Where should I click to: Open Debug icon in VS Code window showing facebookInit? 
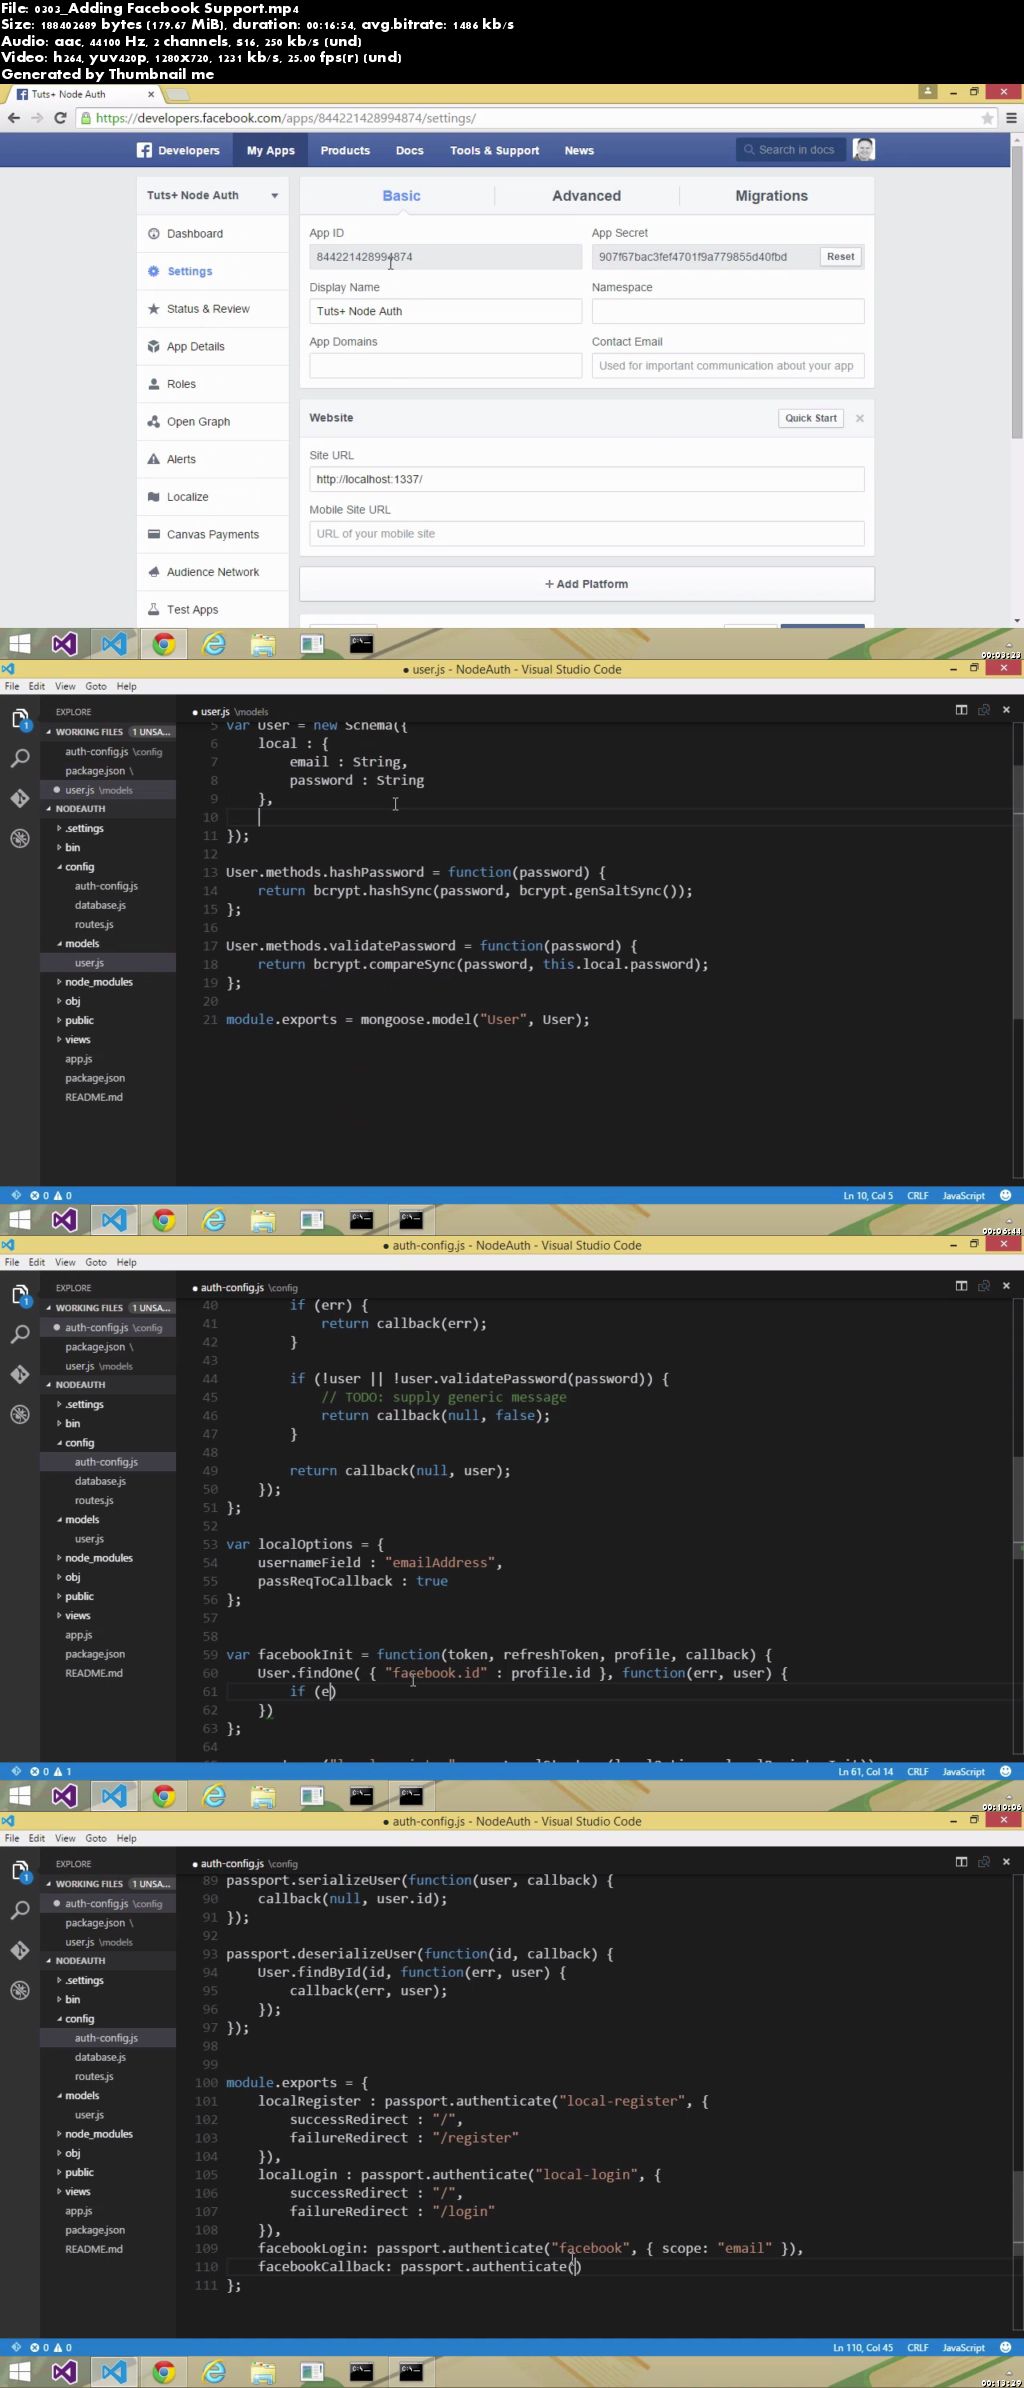tap(20, 1414)
